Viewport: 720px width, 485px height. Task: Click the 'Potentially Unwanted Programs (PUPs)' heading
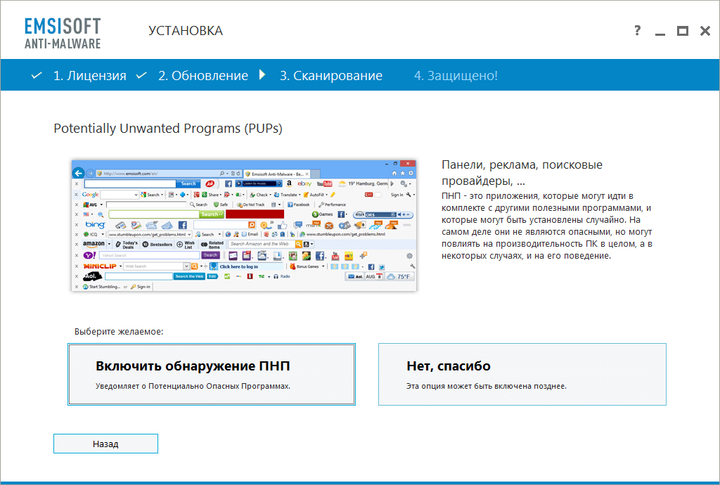(x=168, y=128)
